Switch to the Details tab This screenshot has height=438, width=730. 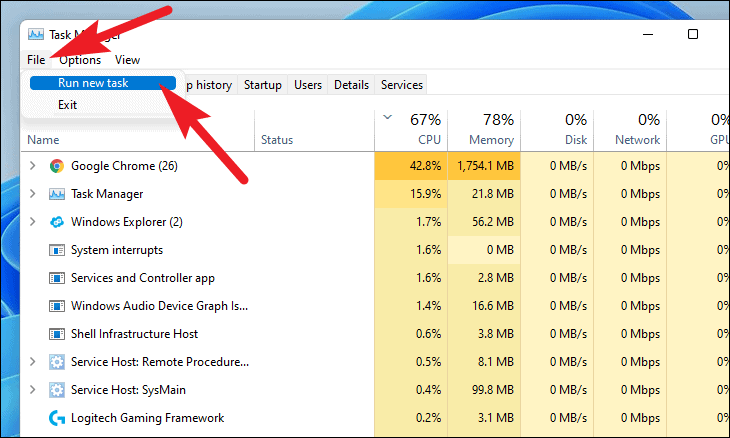click(x=351, y=85)
